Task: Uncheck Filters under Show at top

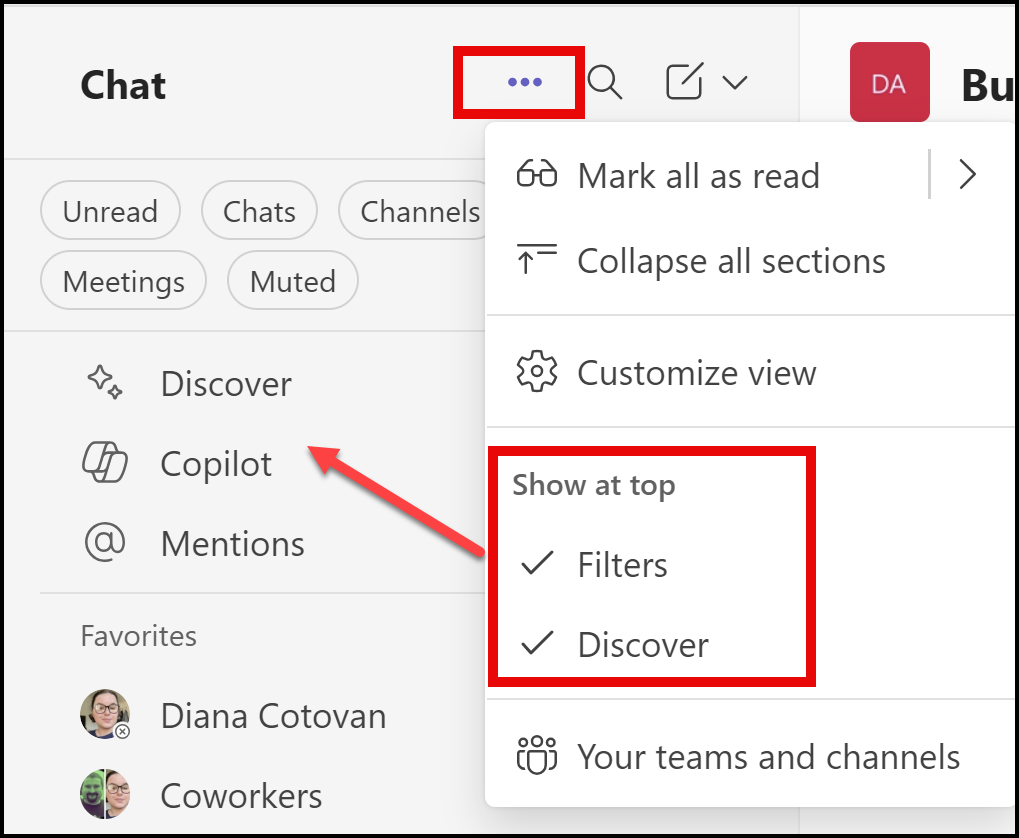Action: [x=621, y=564]
